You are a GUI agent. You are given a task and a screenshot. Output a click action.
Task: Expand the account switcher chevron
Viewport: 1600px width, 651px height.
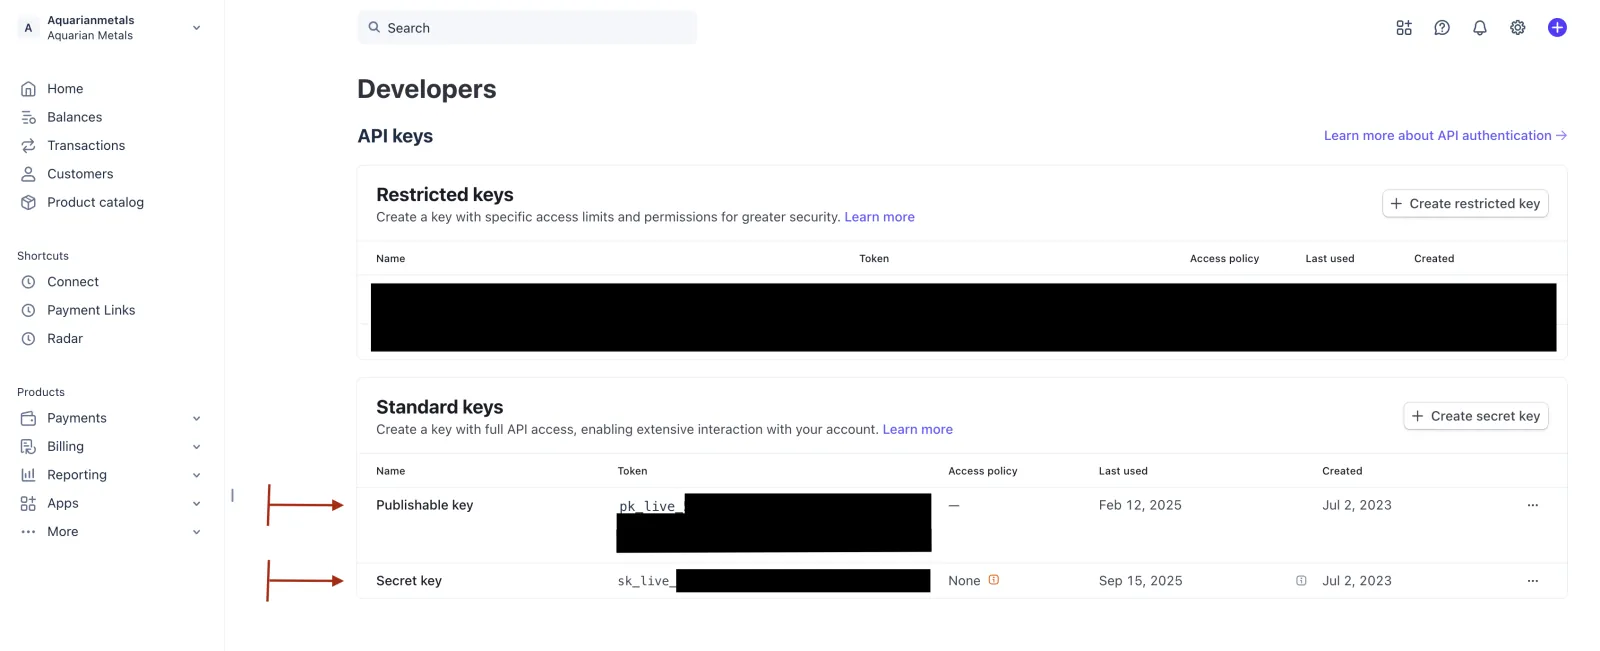(x=196, y=28)
